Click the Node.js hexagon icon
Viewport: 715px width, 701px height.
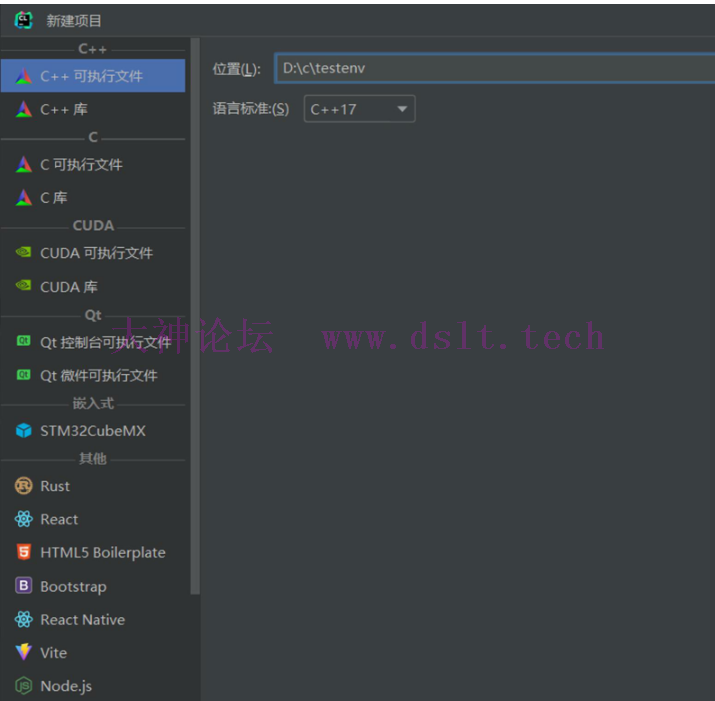pos(24,685)
